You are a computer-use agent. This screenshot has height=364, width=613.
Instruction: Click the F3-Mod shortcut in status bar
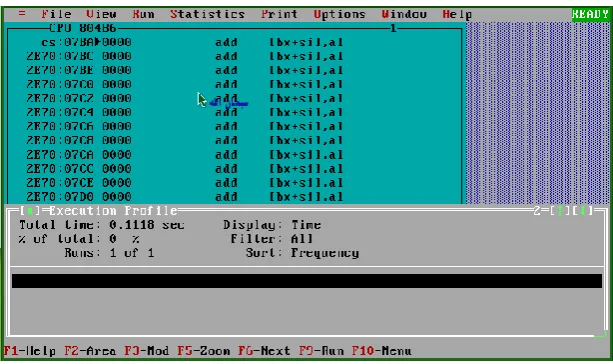pyautogui.click(x=147, y=351)
